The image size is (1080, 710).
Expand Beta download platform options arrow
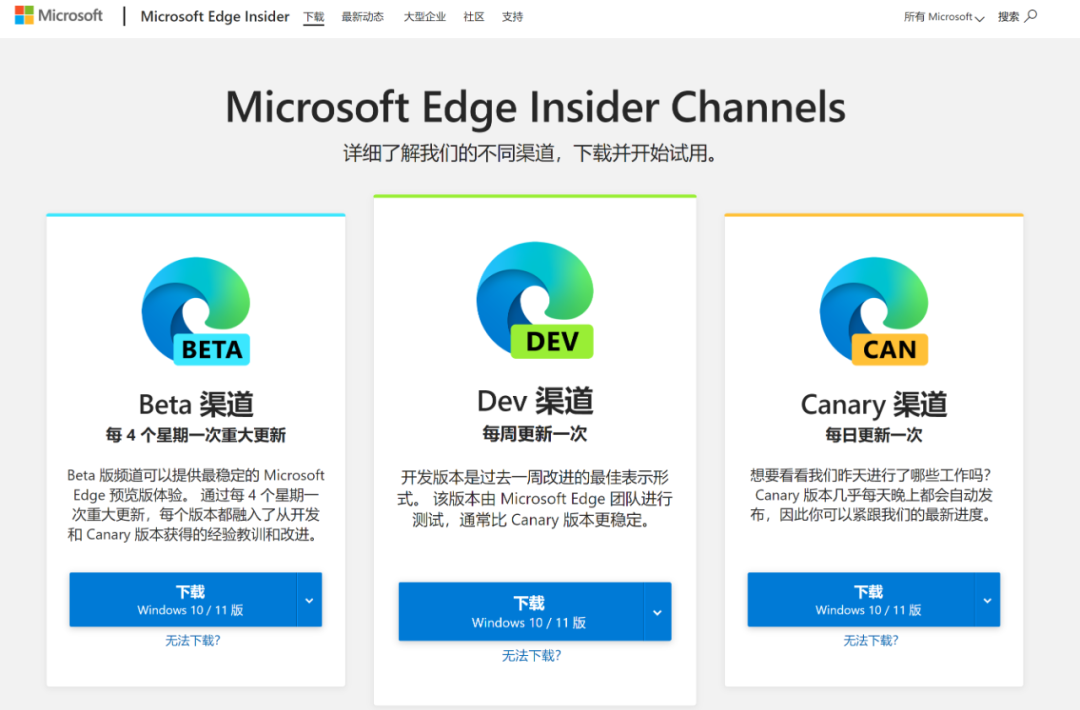click(309, 600)
